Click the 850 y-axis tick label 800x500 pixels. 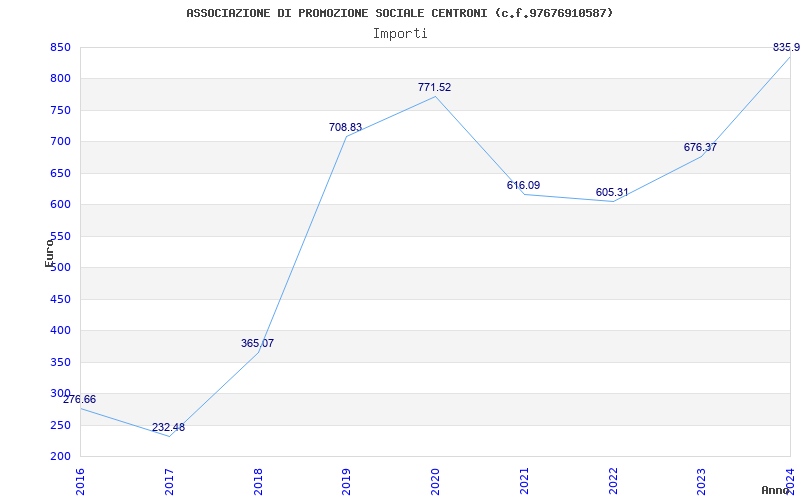click(x=60, y=47)
